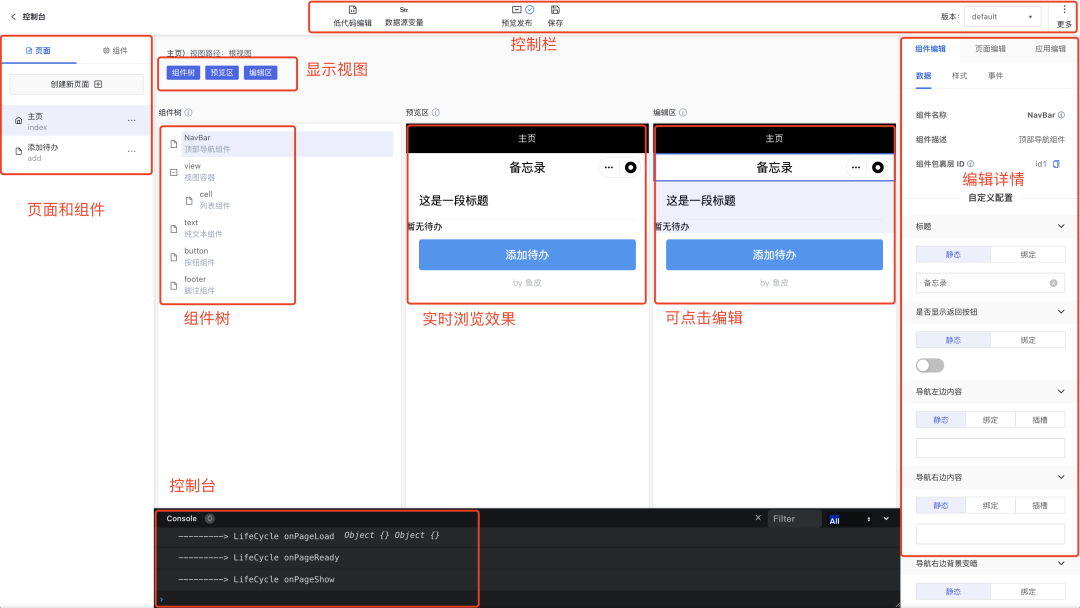Viewport: 1080px width, 608px height.
Task: Toggle the 组件树 view button
Action: (x=183, y=72)
